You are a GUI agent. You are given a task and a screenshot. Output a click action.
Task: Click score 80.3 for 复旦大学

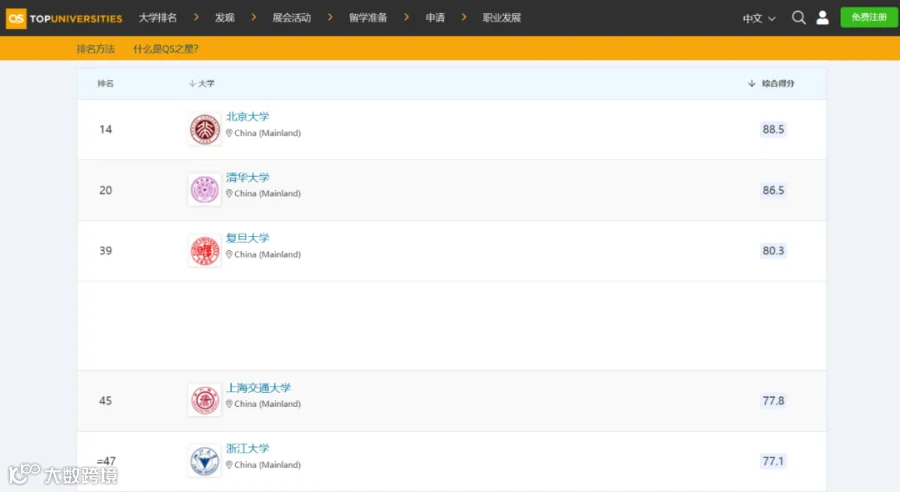(773, 251)
